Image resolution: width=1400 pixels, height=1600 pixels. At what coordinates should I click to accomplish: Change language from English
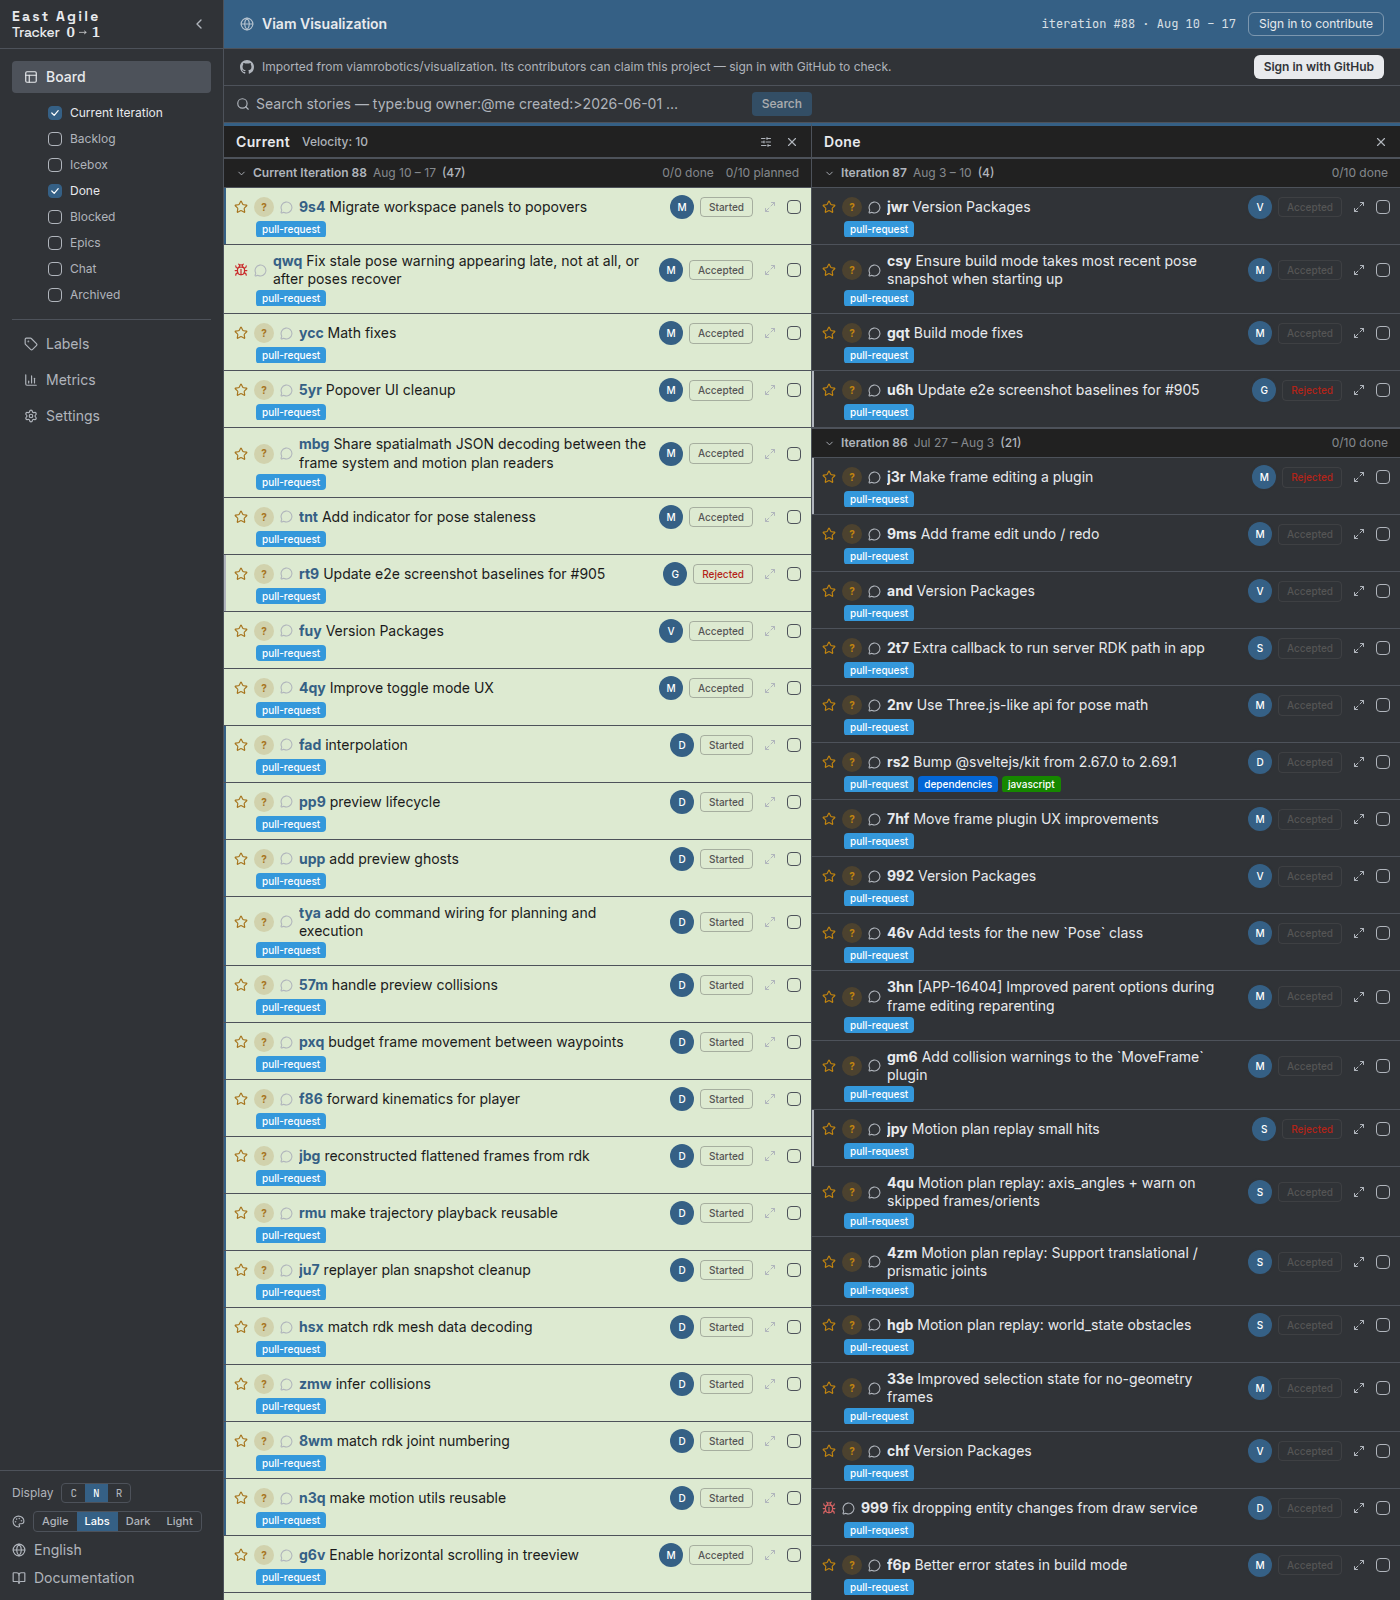[x=58, y=1550]
